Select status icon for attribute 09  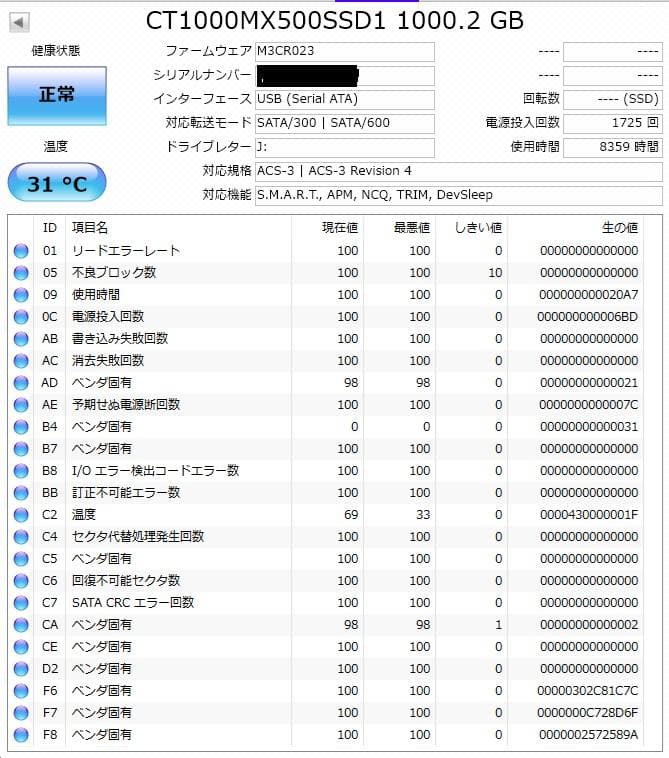click(x=21, y=295)
